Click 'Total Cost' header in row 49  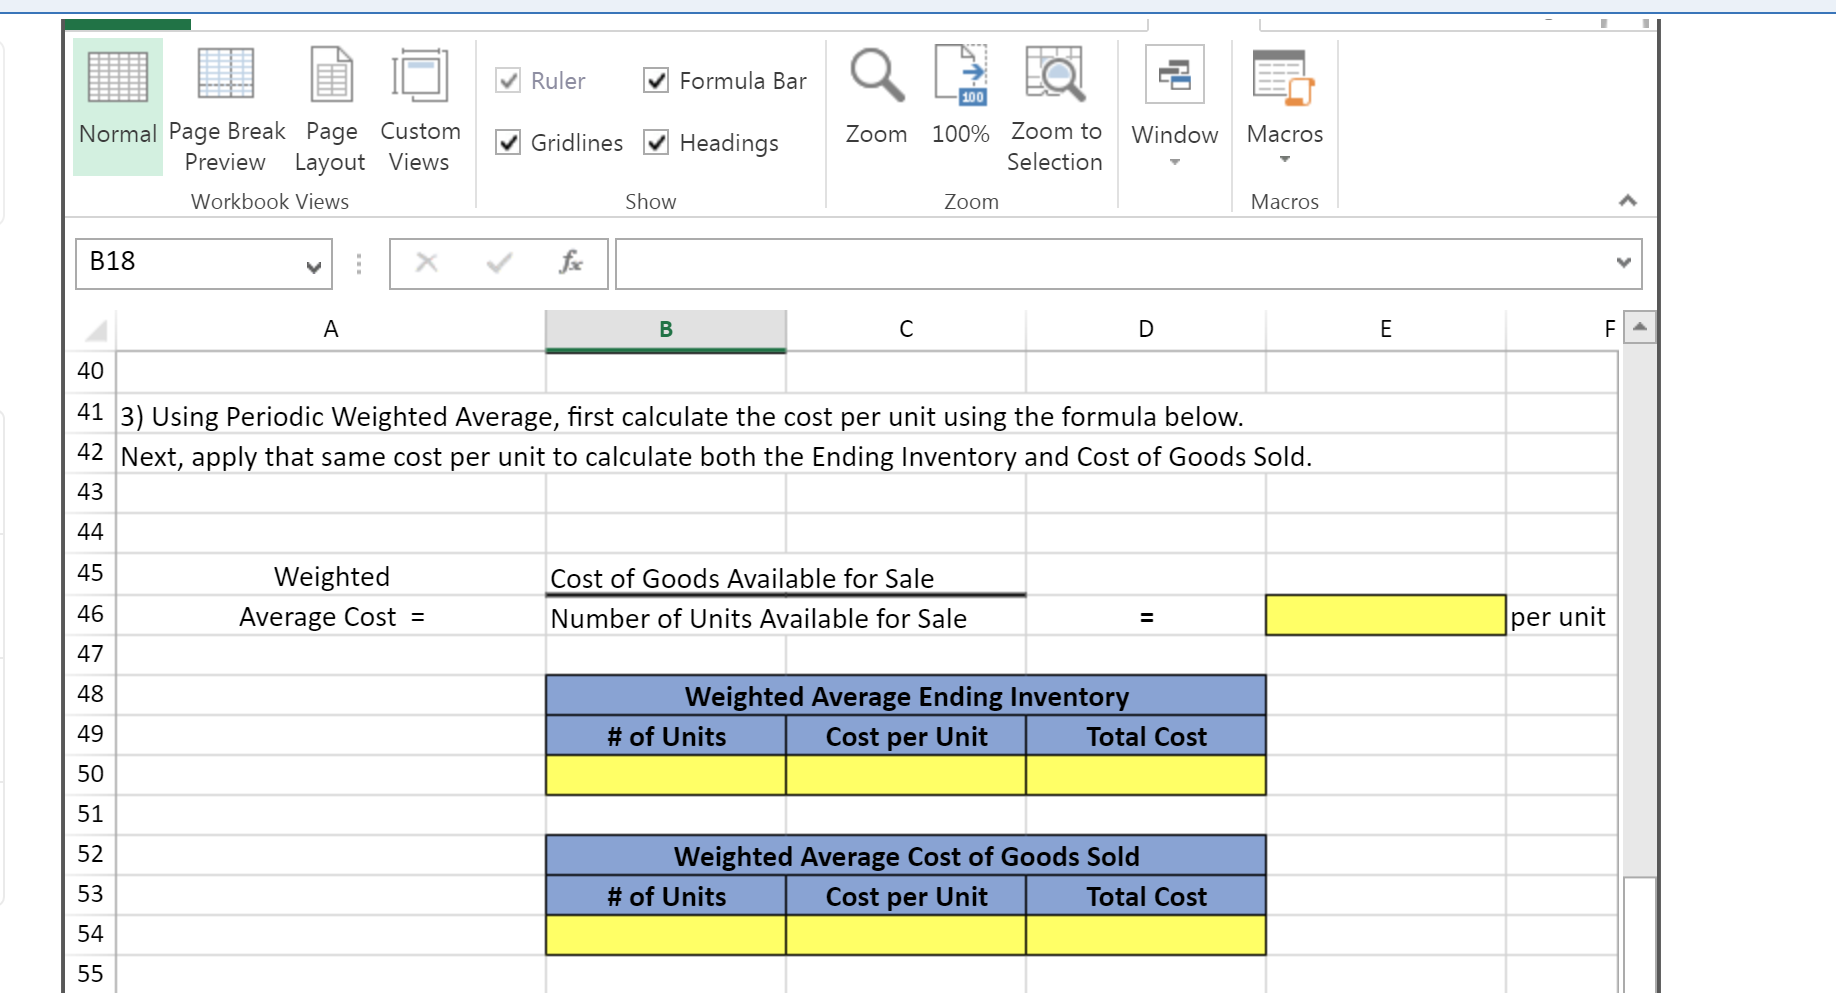click(1146, 736)
